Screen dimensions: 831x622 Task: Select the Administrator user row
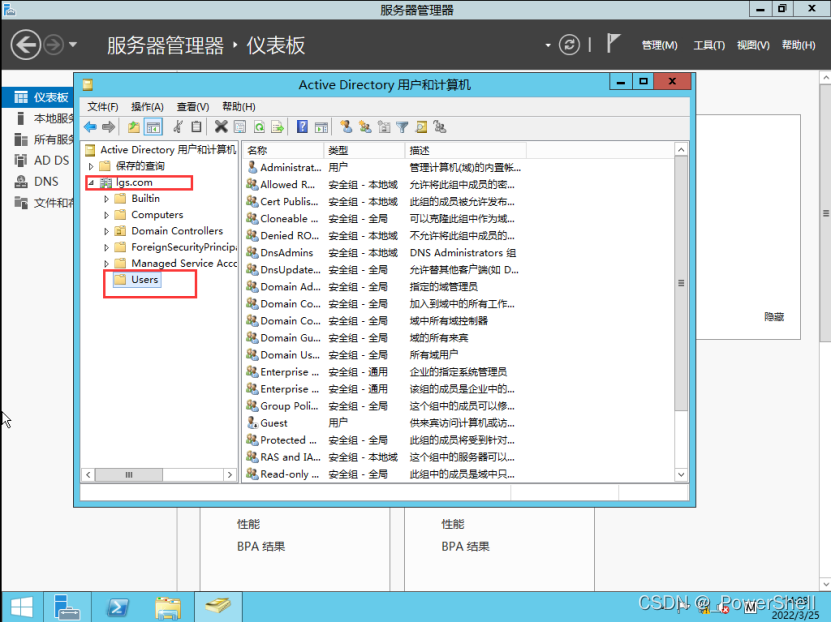click(x=385, y=167)
